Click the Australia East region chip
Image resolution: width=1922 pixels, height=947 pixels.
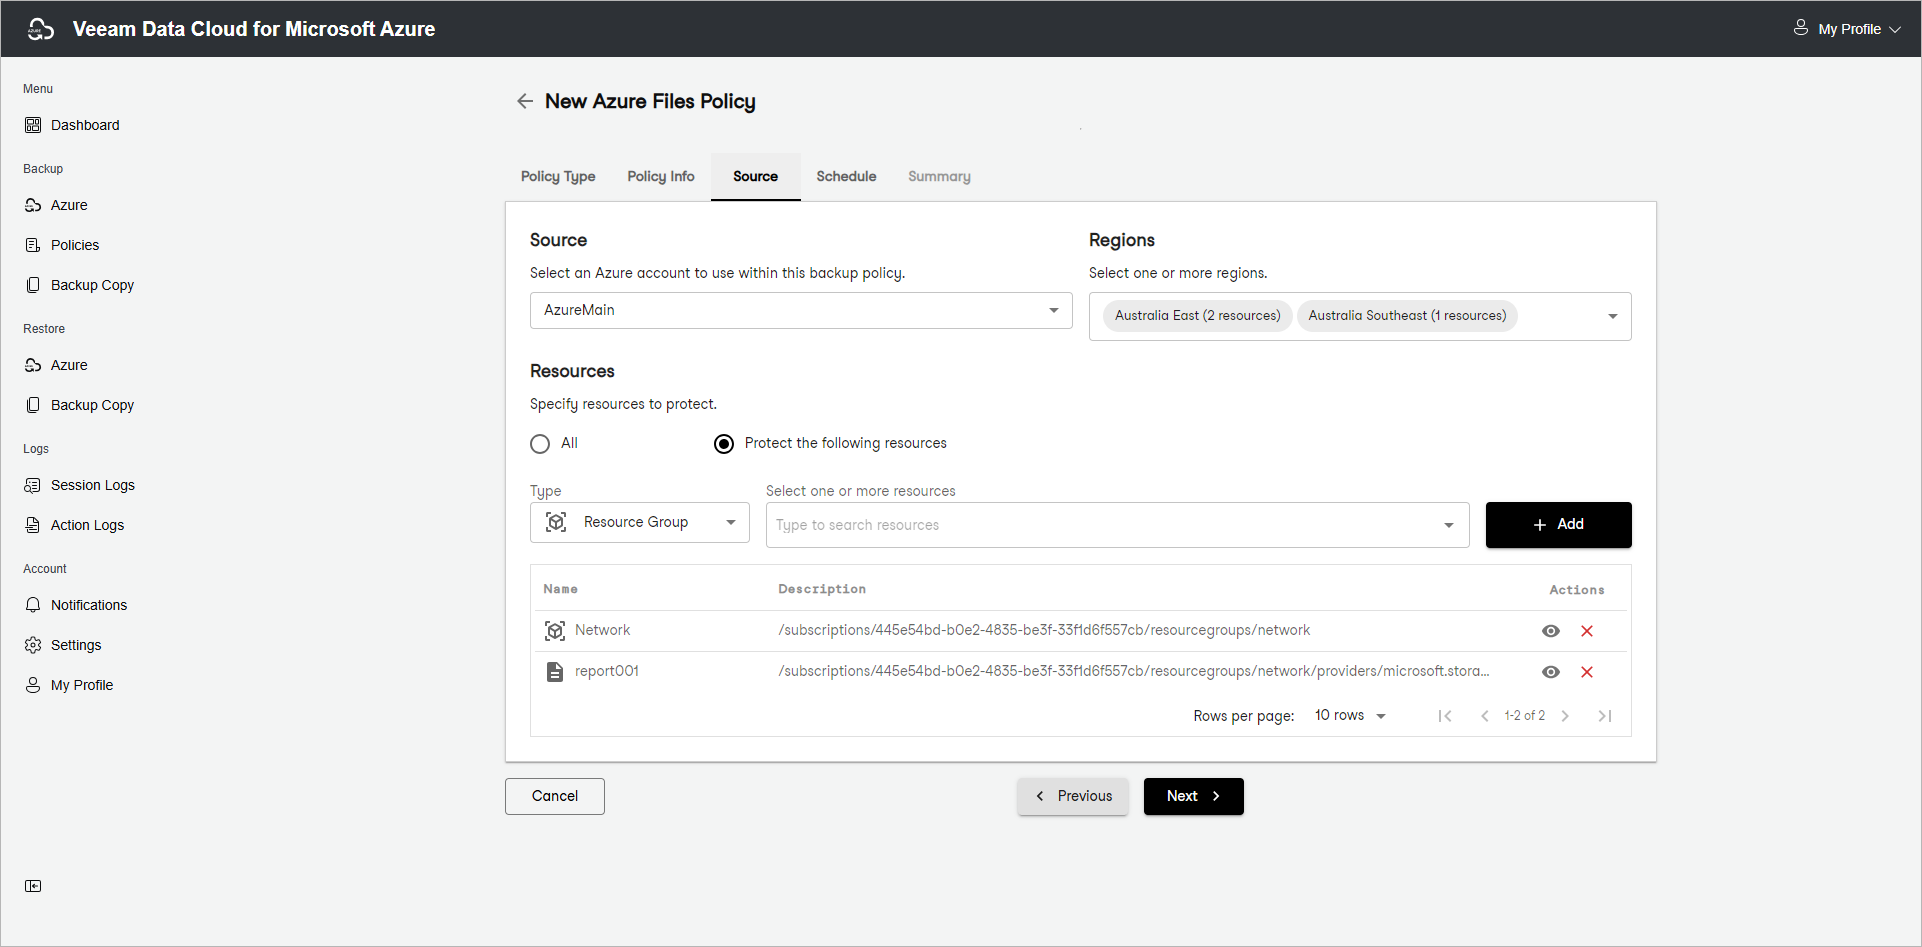[x=1197, y=316]
